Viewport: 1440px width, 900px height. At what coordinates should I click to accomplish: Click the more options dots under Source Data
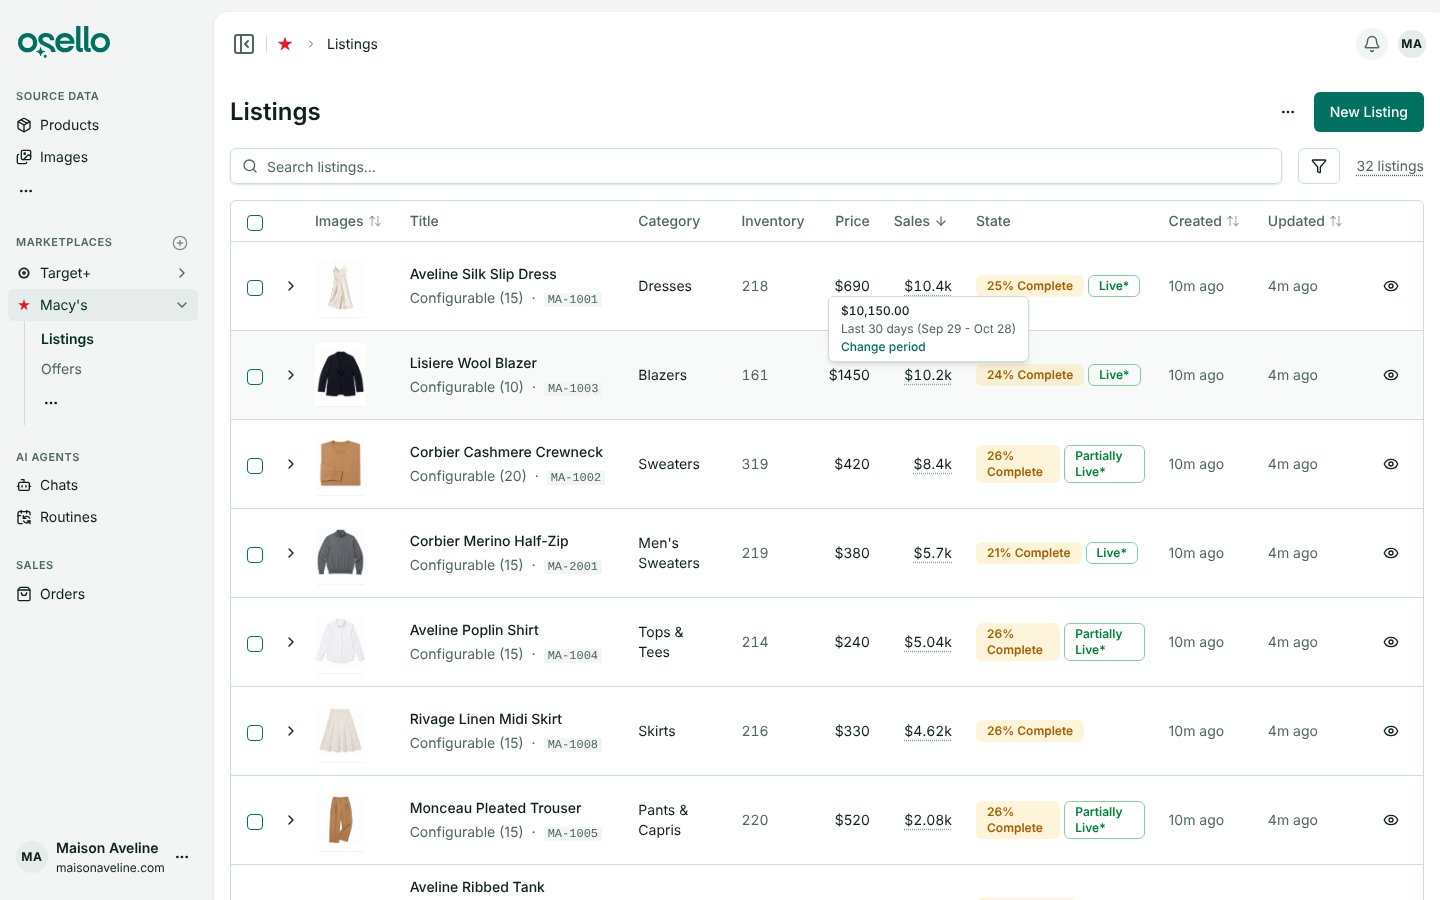(x=26, y=190)
